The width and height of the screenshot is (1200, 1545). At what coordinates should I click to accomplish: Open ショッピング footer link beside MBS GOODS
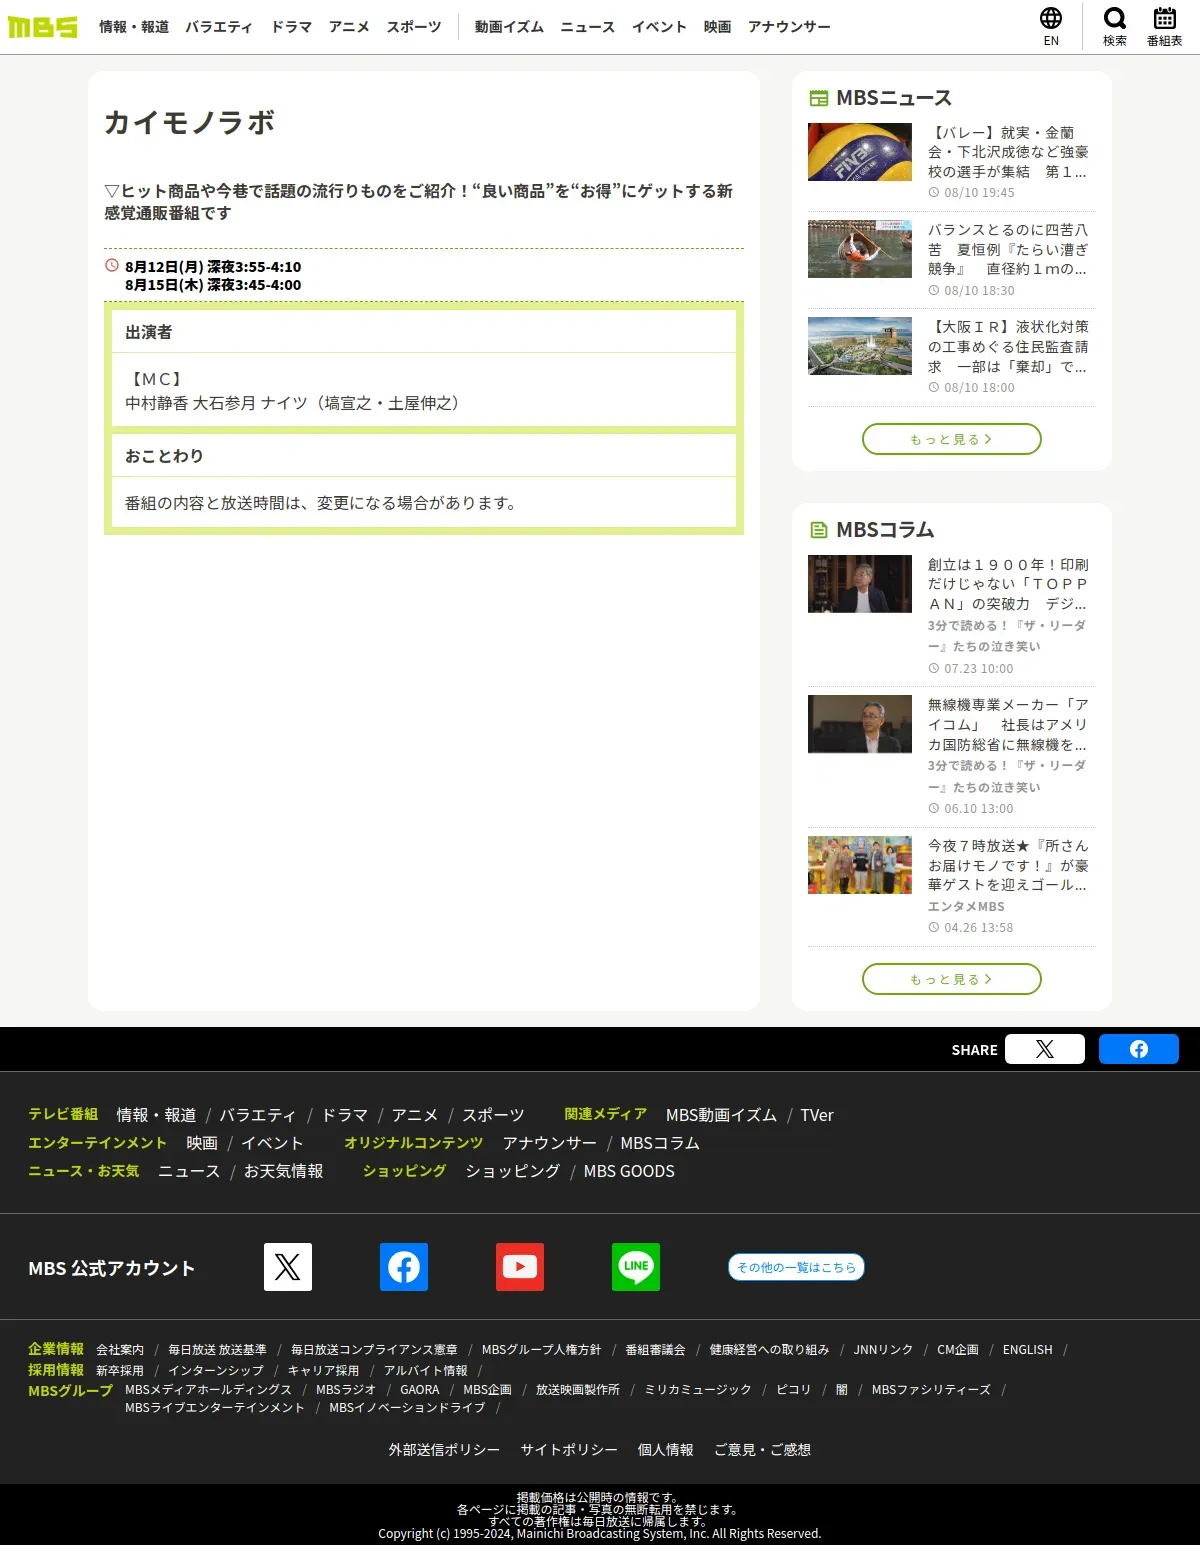pyautogui.click(x=513, y=1171)
